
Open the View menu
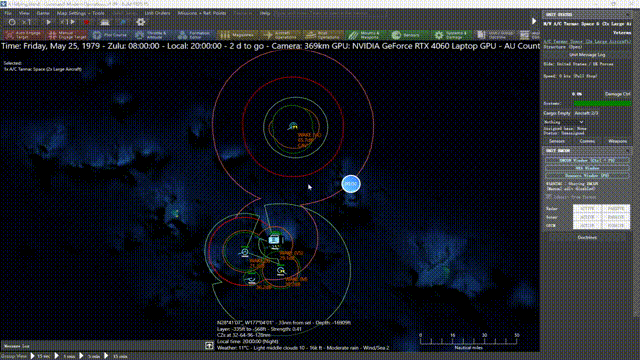click(24, 13)
